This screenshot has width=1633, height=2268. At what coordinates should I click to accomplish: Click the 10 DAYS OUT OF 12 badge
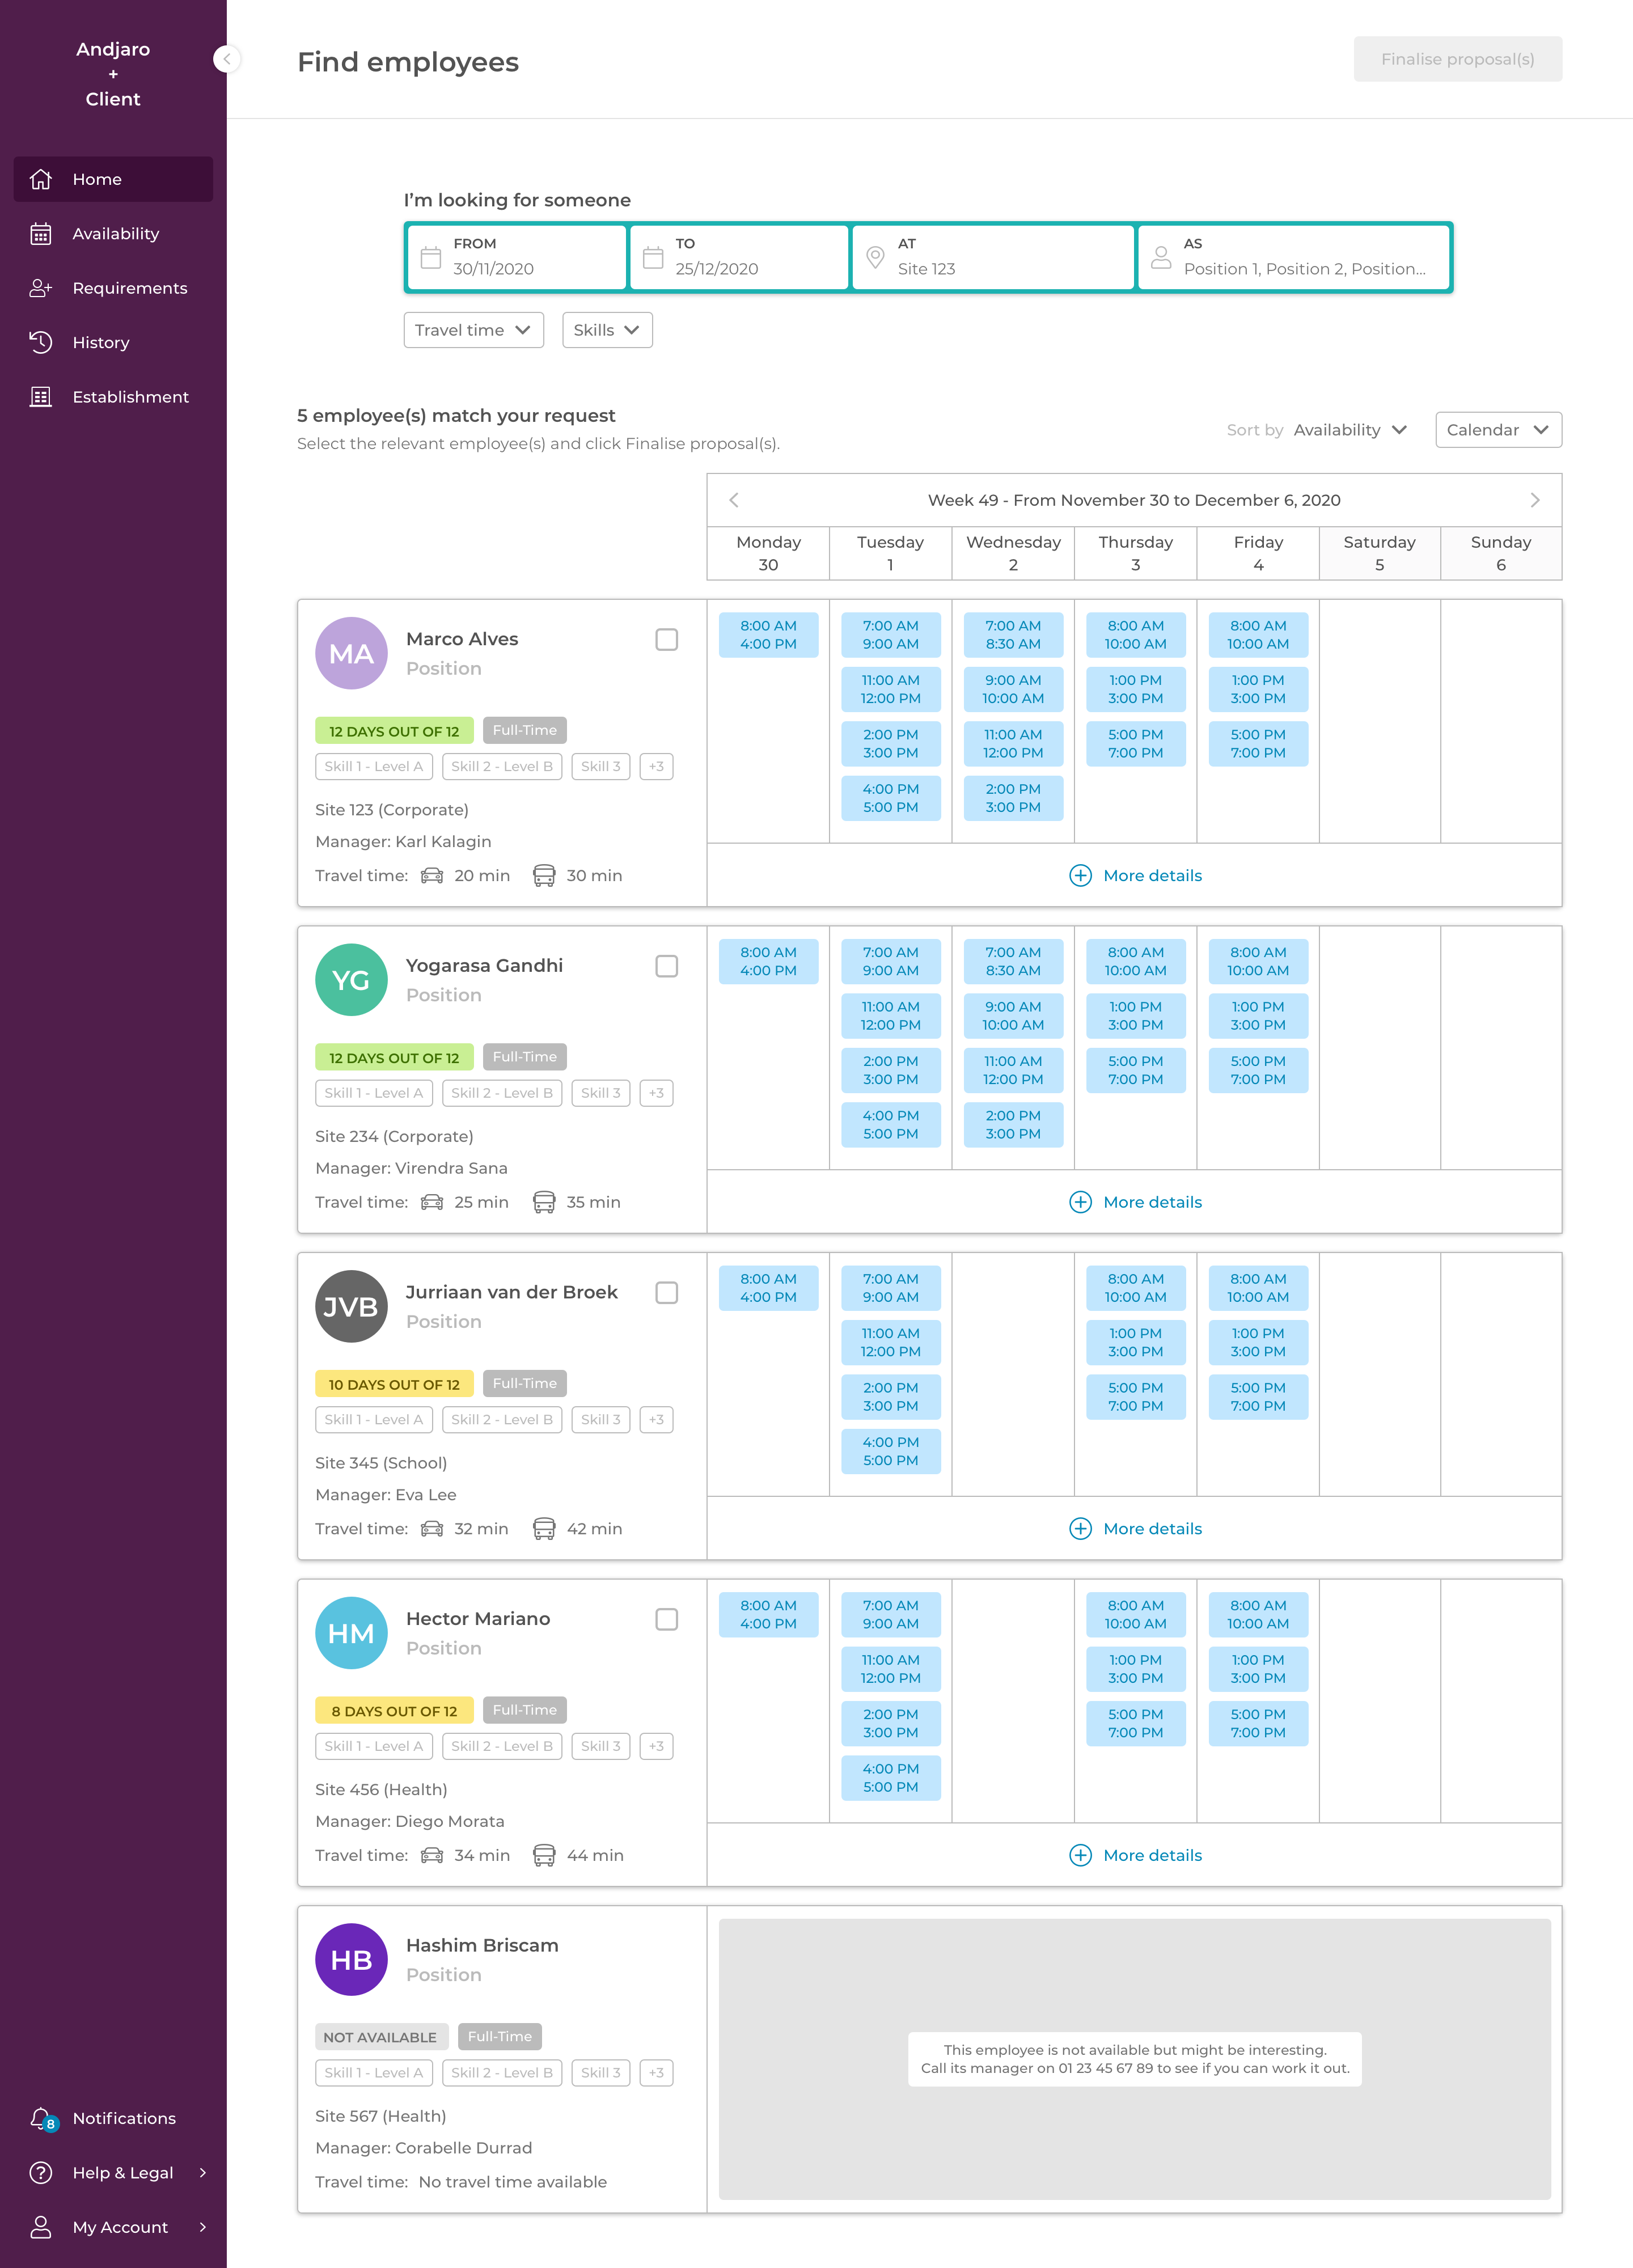click(x=394, y=1384)
